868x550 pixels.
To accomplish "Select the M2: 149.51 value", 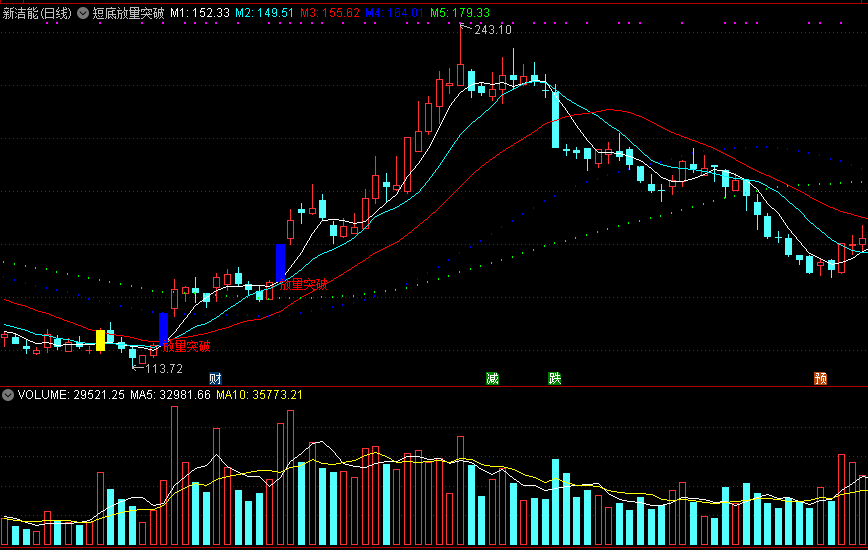I will point(264,13).
